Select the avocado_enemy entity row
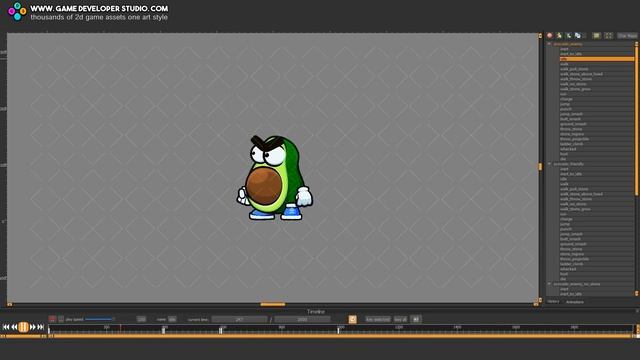Viewport: 640px width, 360px height. tap(594, 44)
